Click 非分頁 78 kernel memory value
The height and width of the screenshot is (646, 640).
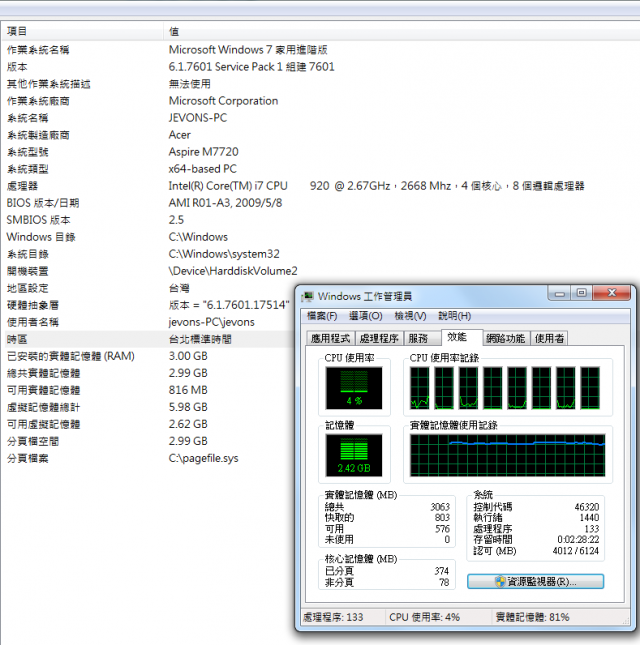tap(444, 582)
